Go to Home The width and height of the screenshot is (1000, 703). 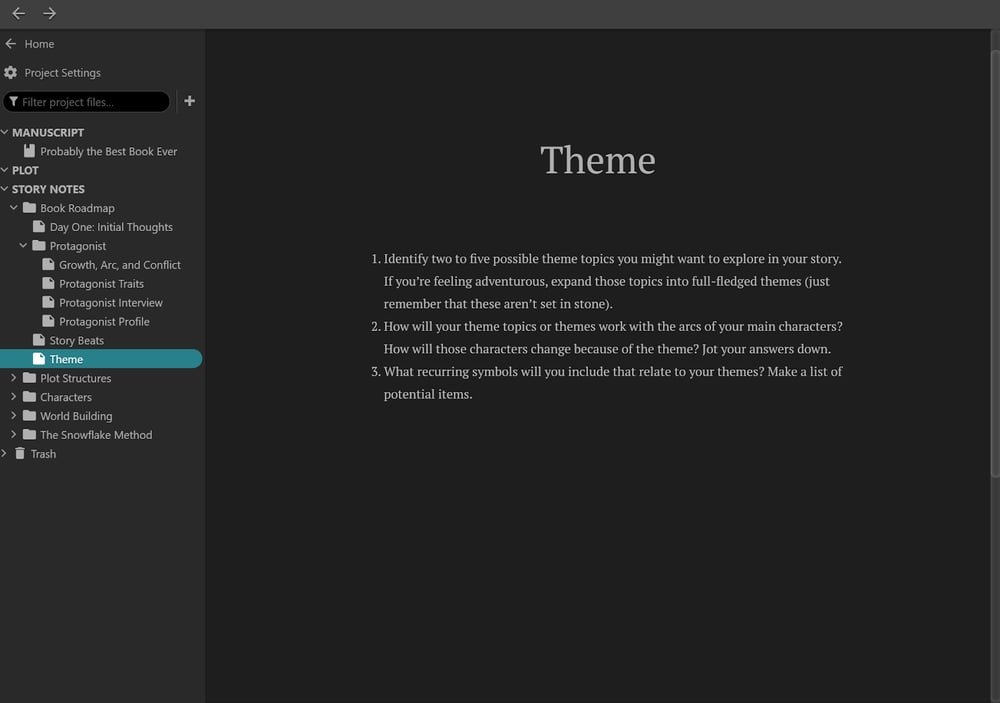tap(39, 44)
